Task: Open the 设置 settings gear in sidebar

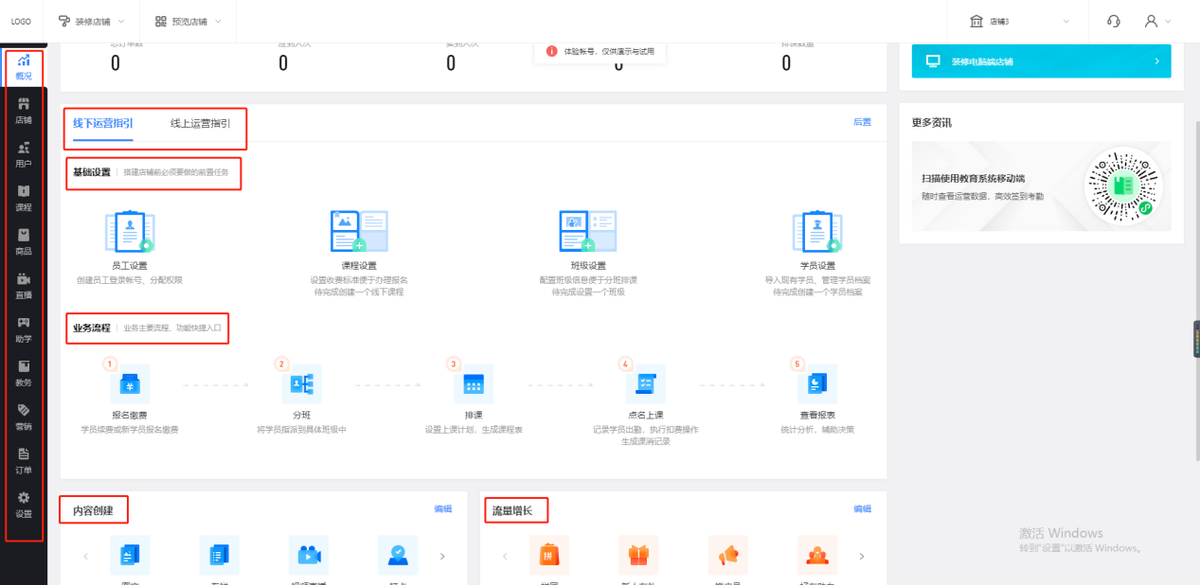Action: [23, 505]
